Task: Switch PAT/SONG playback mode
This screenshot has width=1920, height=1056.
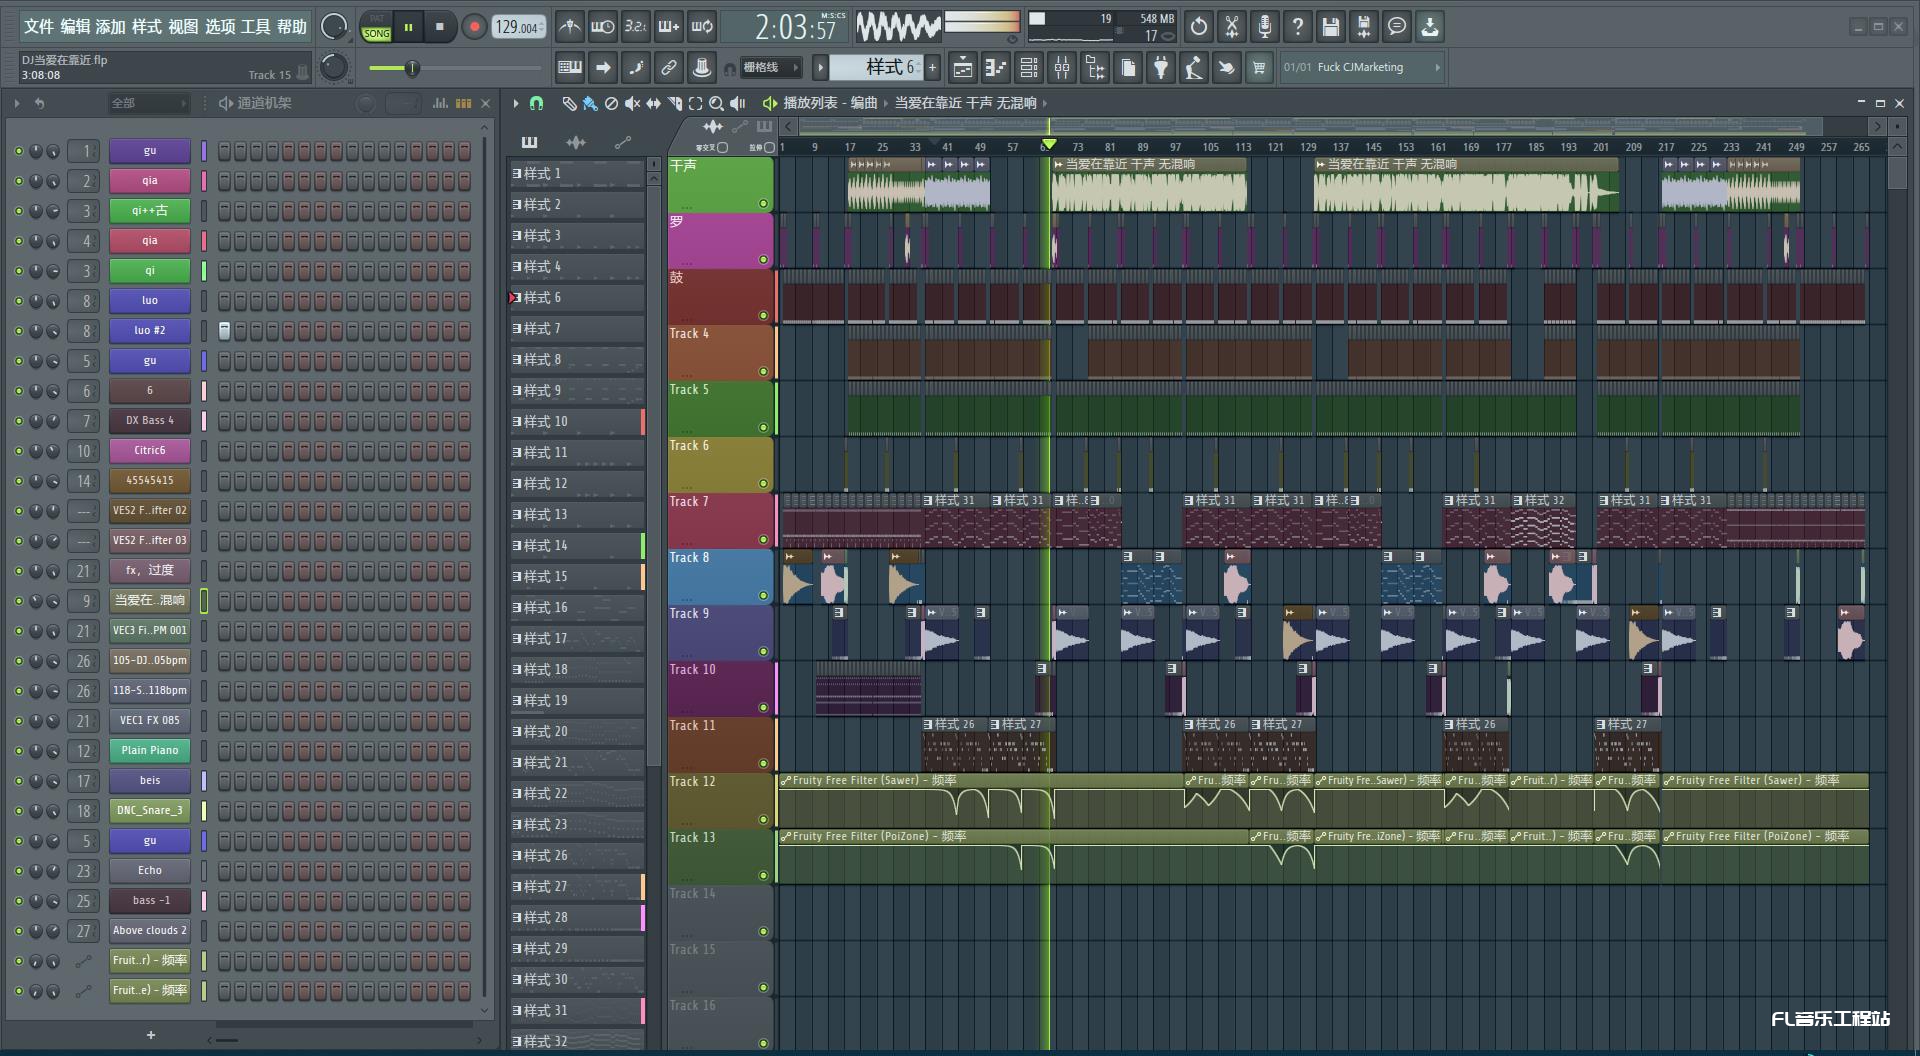Action: (377, 27)
